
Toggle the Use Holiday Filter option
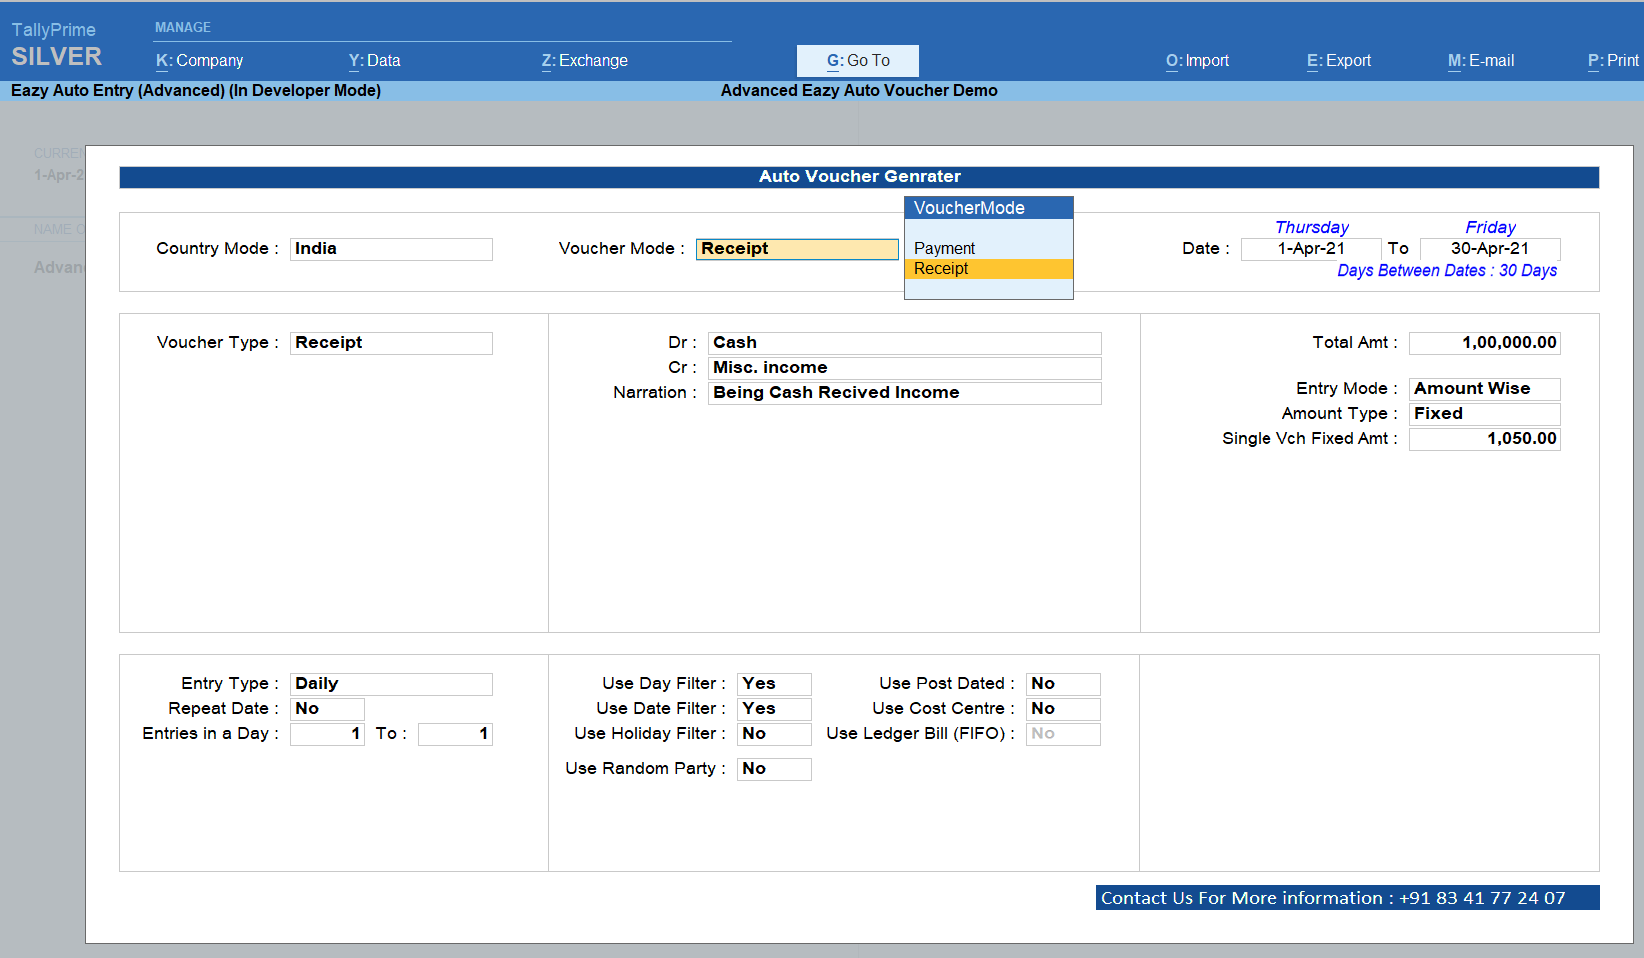click(774, 734)
